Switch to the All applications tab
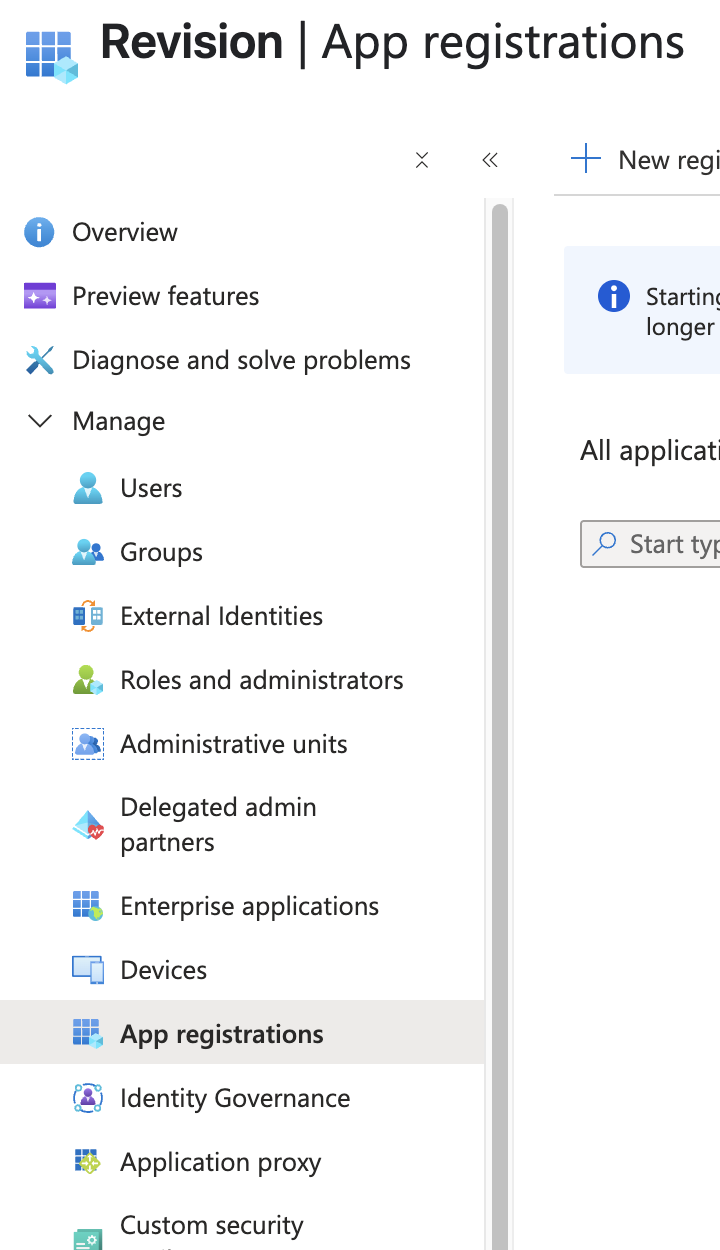720x1250 pixels. coord(649,450)
